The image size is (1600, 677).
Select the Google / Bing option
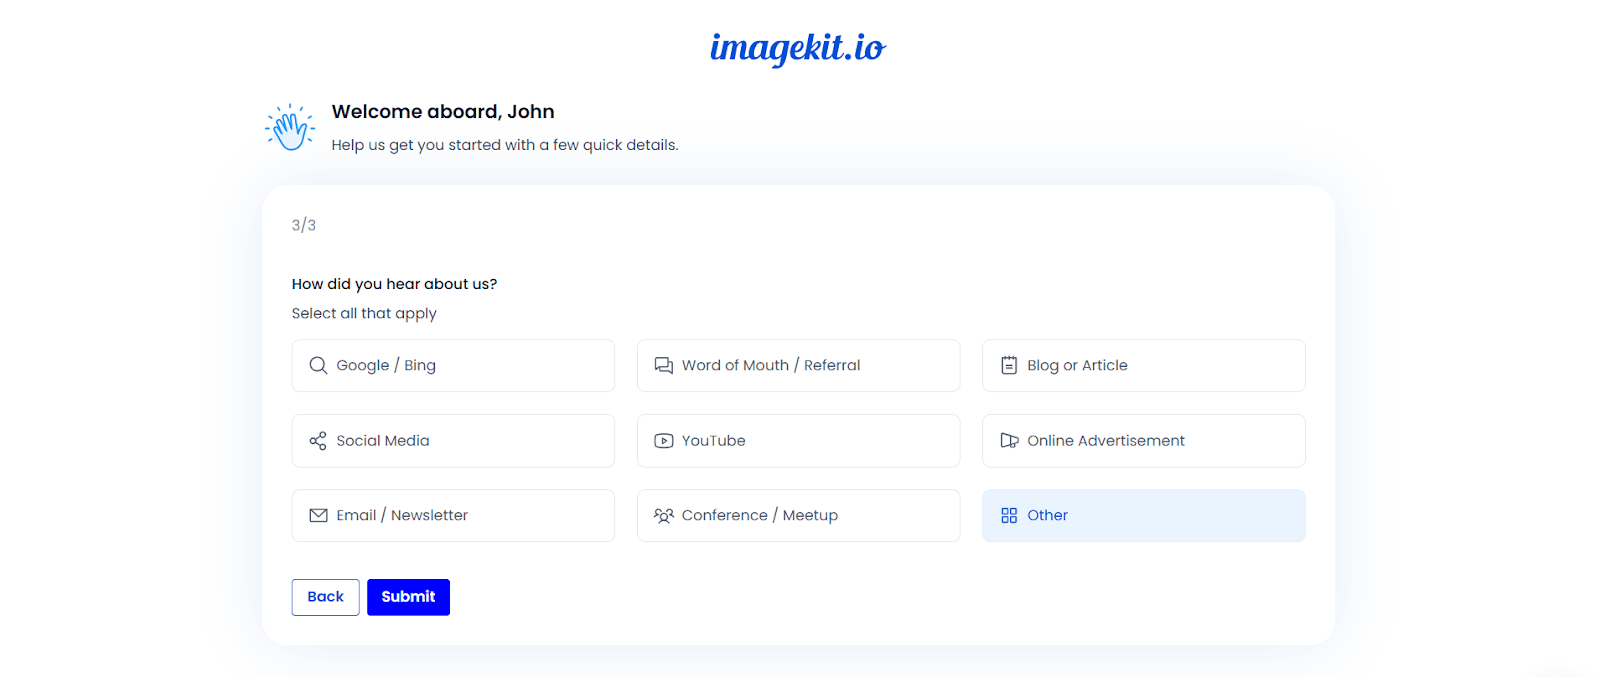[x=452, y=365]
